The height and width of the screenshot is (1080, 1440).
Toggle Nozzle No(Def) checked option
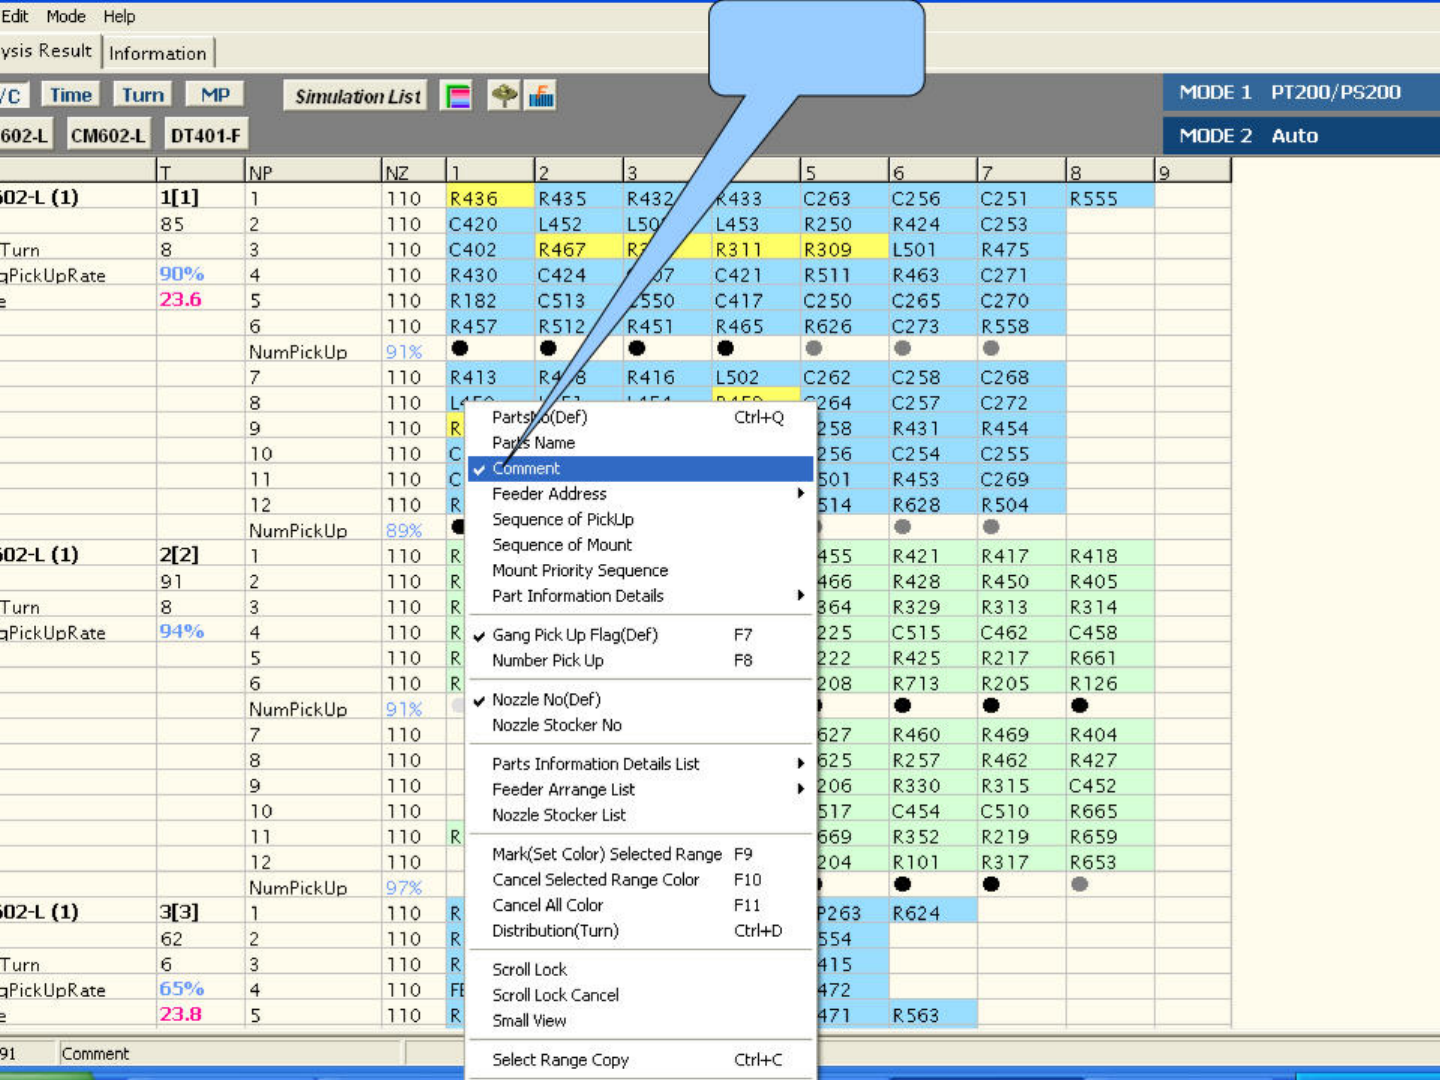click(x=546, y=700)
